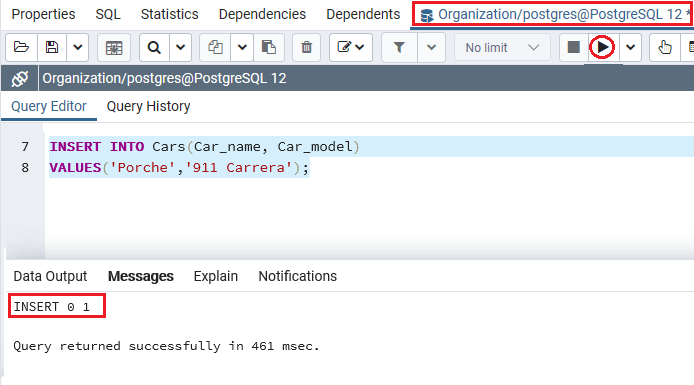Click the connection status plug icon
Screen dimensions: 694x385
(x=20, y=78)
